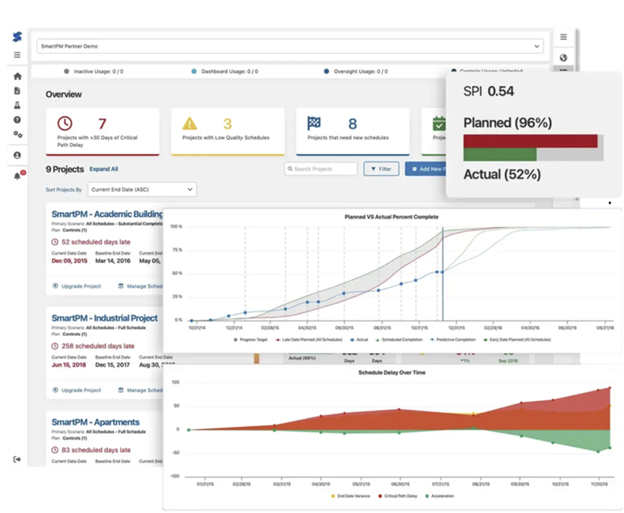Click clock icon beside 258 scheduled days late
Screen dimensions: 624x513
(x=55, y=346)
